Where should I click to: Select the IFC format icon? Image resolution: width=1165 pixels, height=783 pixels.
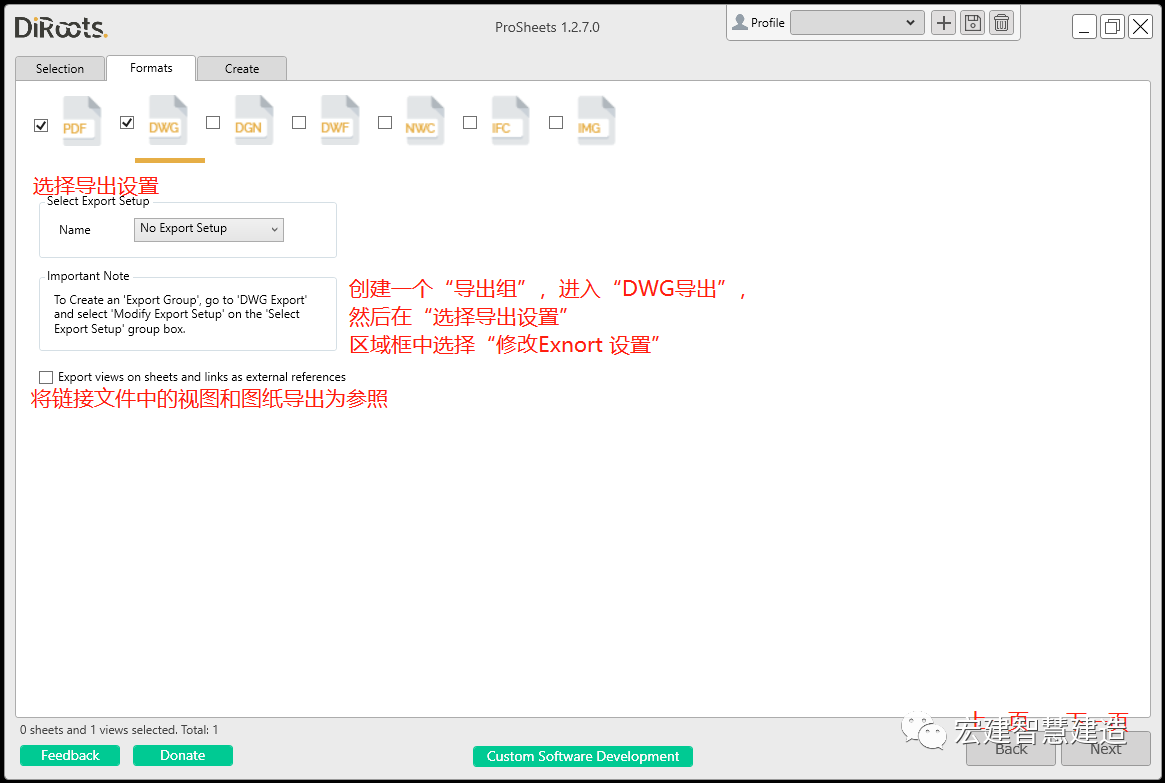click(x=510, y=120)
